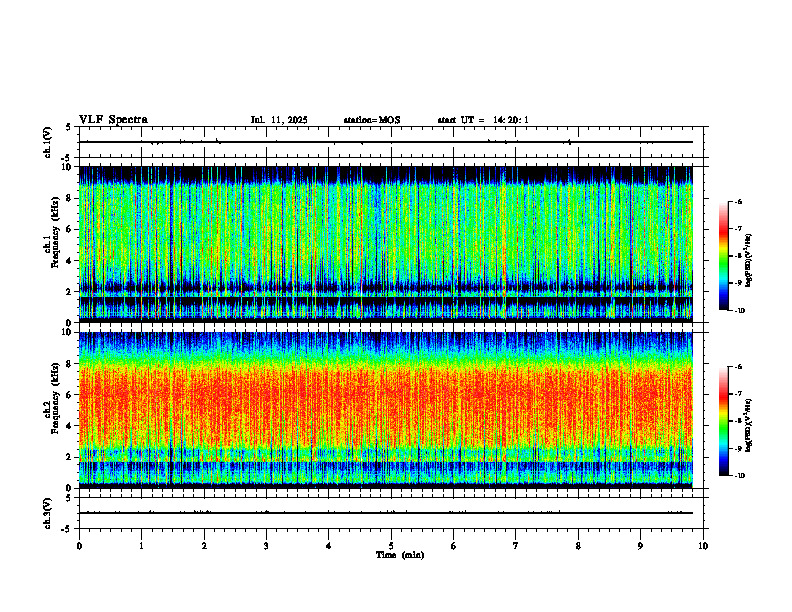Click the ch.2 color scale bar
792x612 pixels.
pos(723,421)
